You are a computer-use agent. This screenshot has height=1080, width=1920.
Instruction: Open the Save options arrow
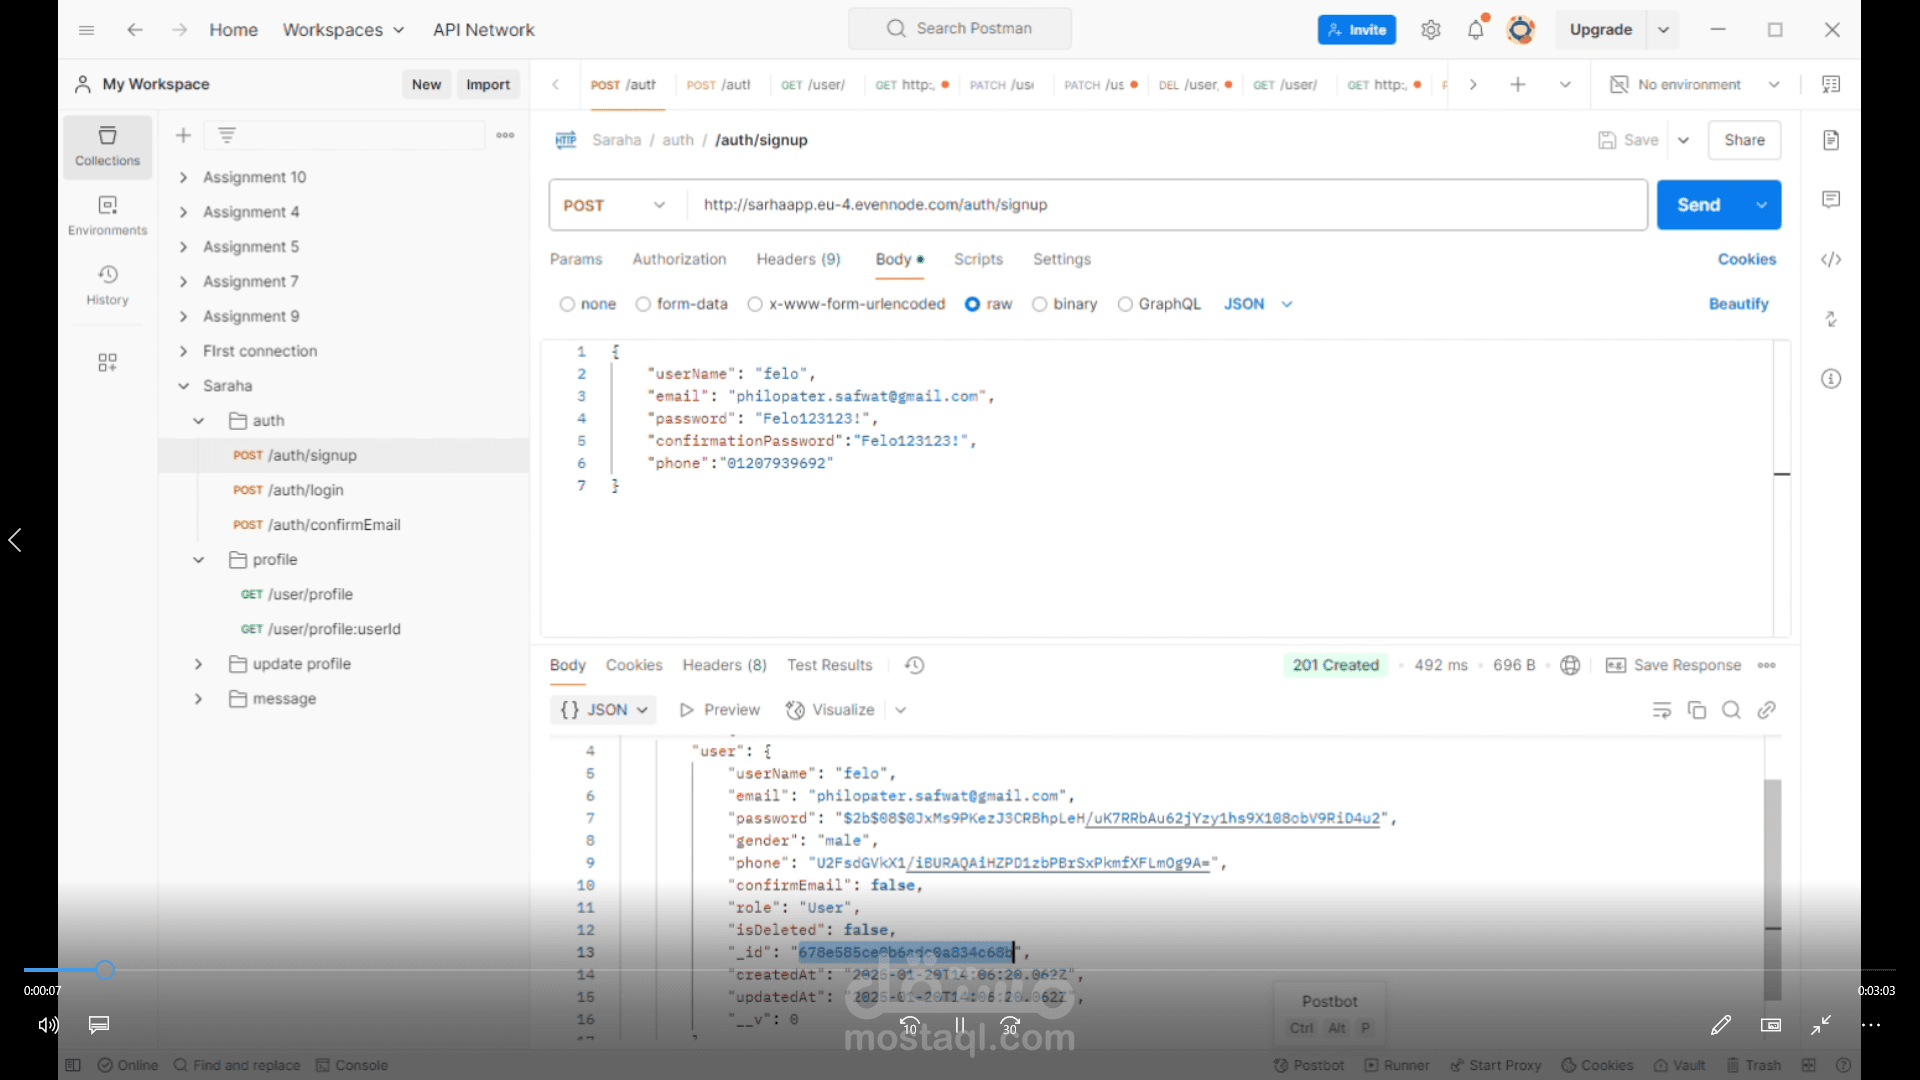1684,140
